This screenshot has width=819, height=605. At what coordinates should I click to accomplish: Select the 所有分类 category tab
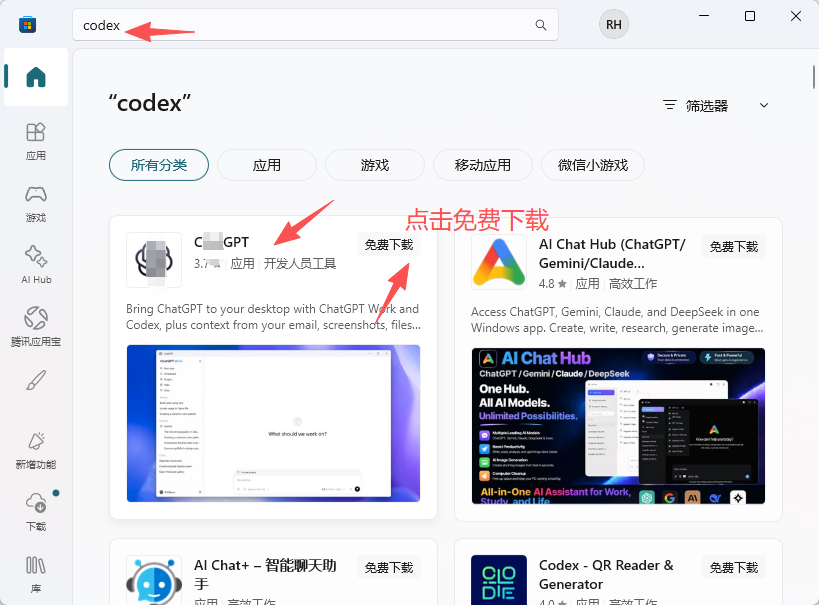click(x=159, y=165)
